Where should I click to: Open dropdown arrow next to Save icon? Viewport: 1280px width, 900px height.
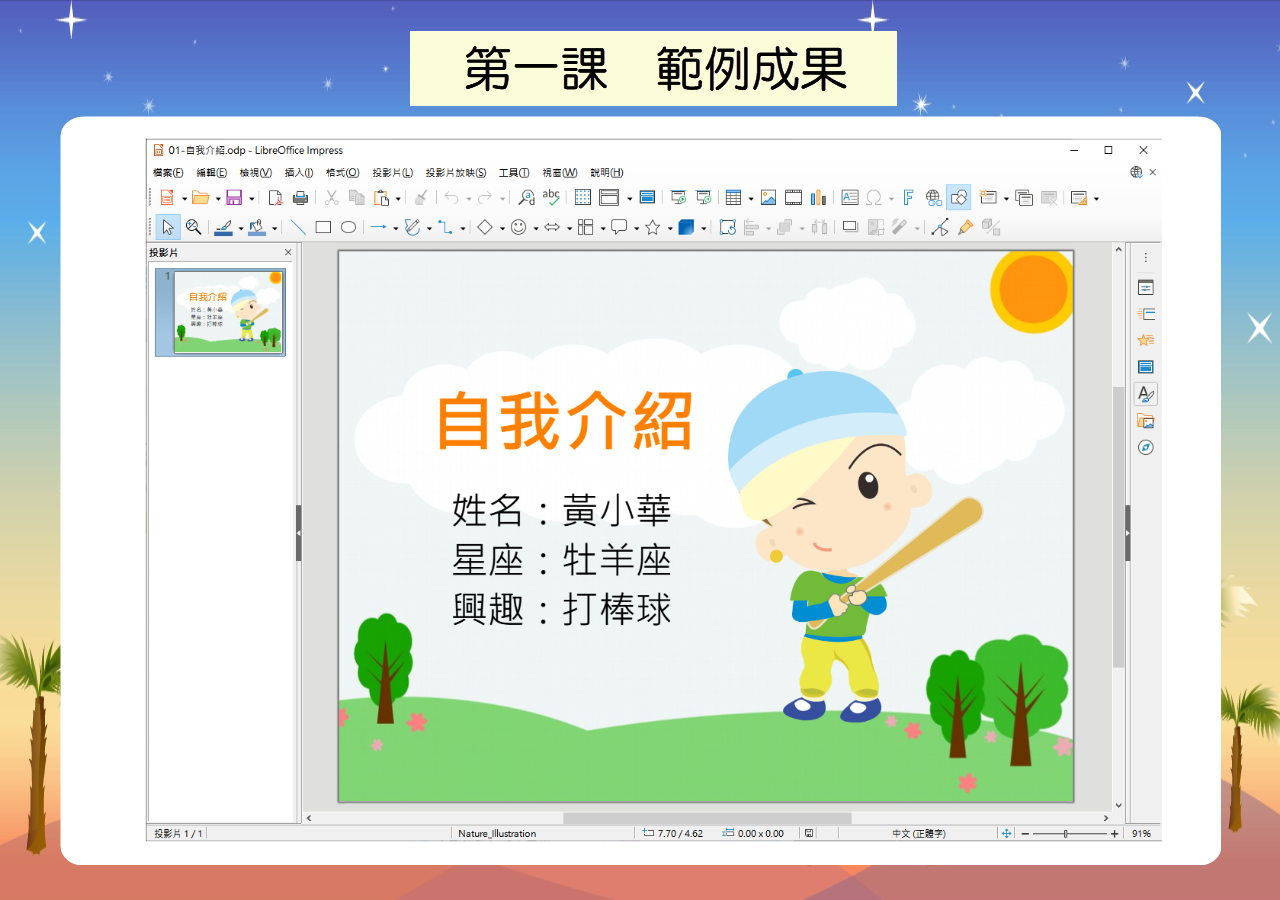click(251, 199)
